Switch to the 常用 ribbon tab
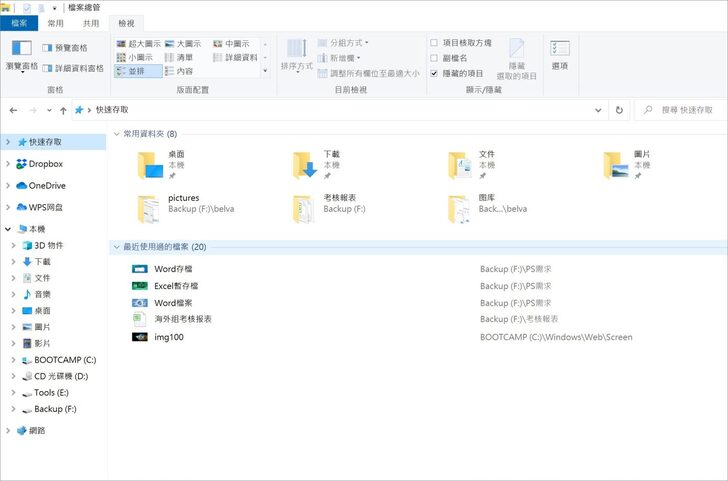This screenshot has height=481, width=728. point(56,22)
